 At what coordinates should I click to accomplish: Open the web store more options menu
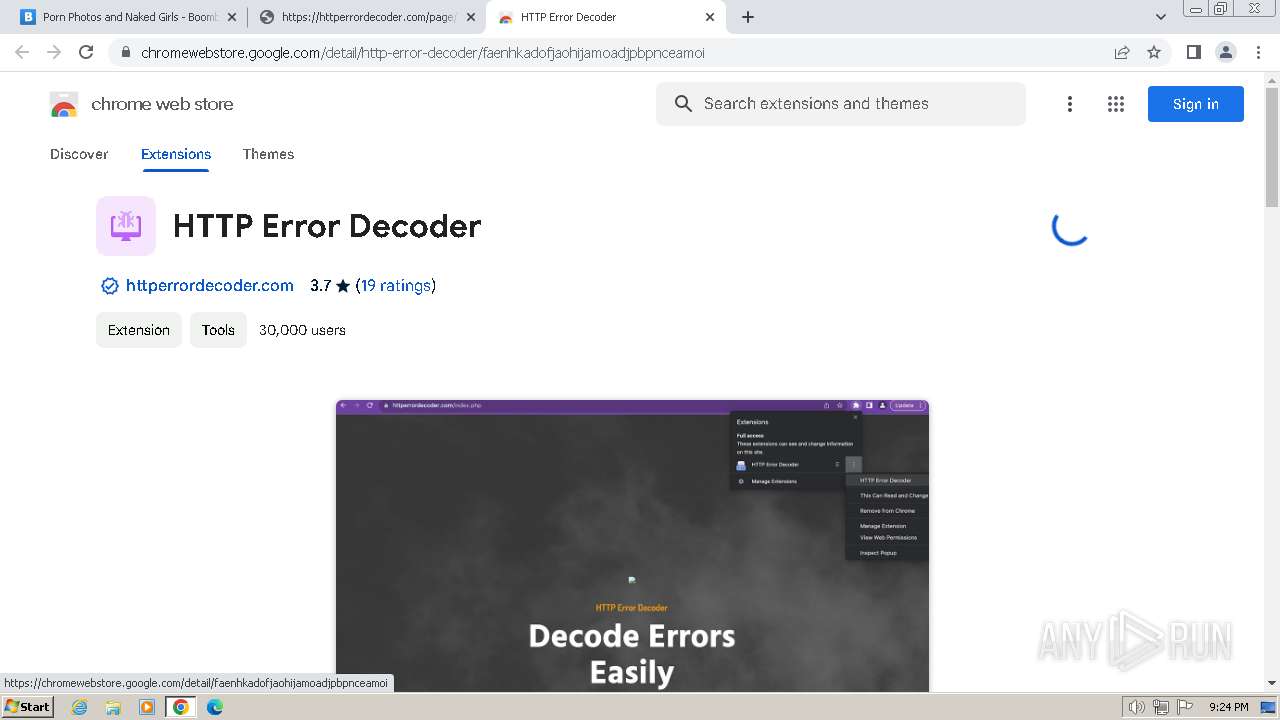[x=1070, y=104]
